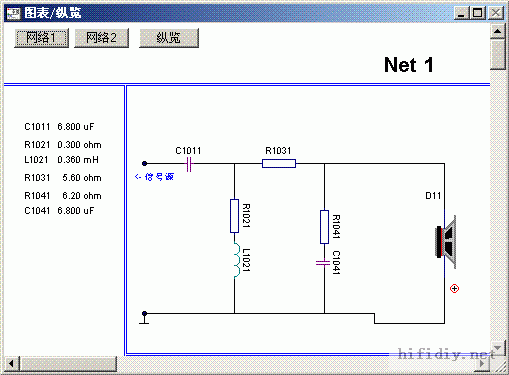Click the horizontal scrollbar thumb

[68, 363]
